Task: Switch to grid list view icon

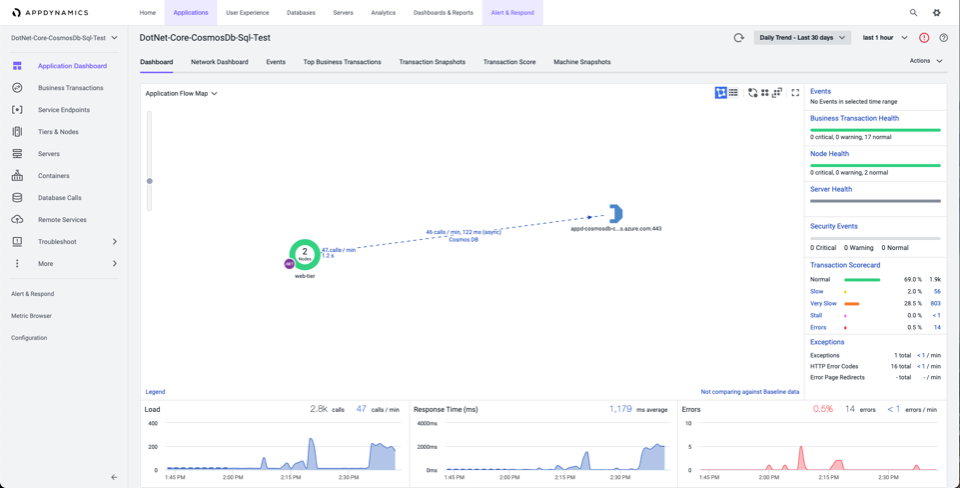Action: click(x=733, y=92)
